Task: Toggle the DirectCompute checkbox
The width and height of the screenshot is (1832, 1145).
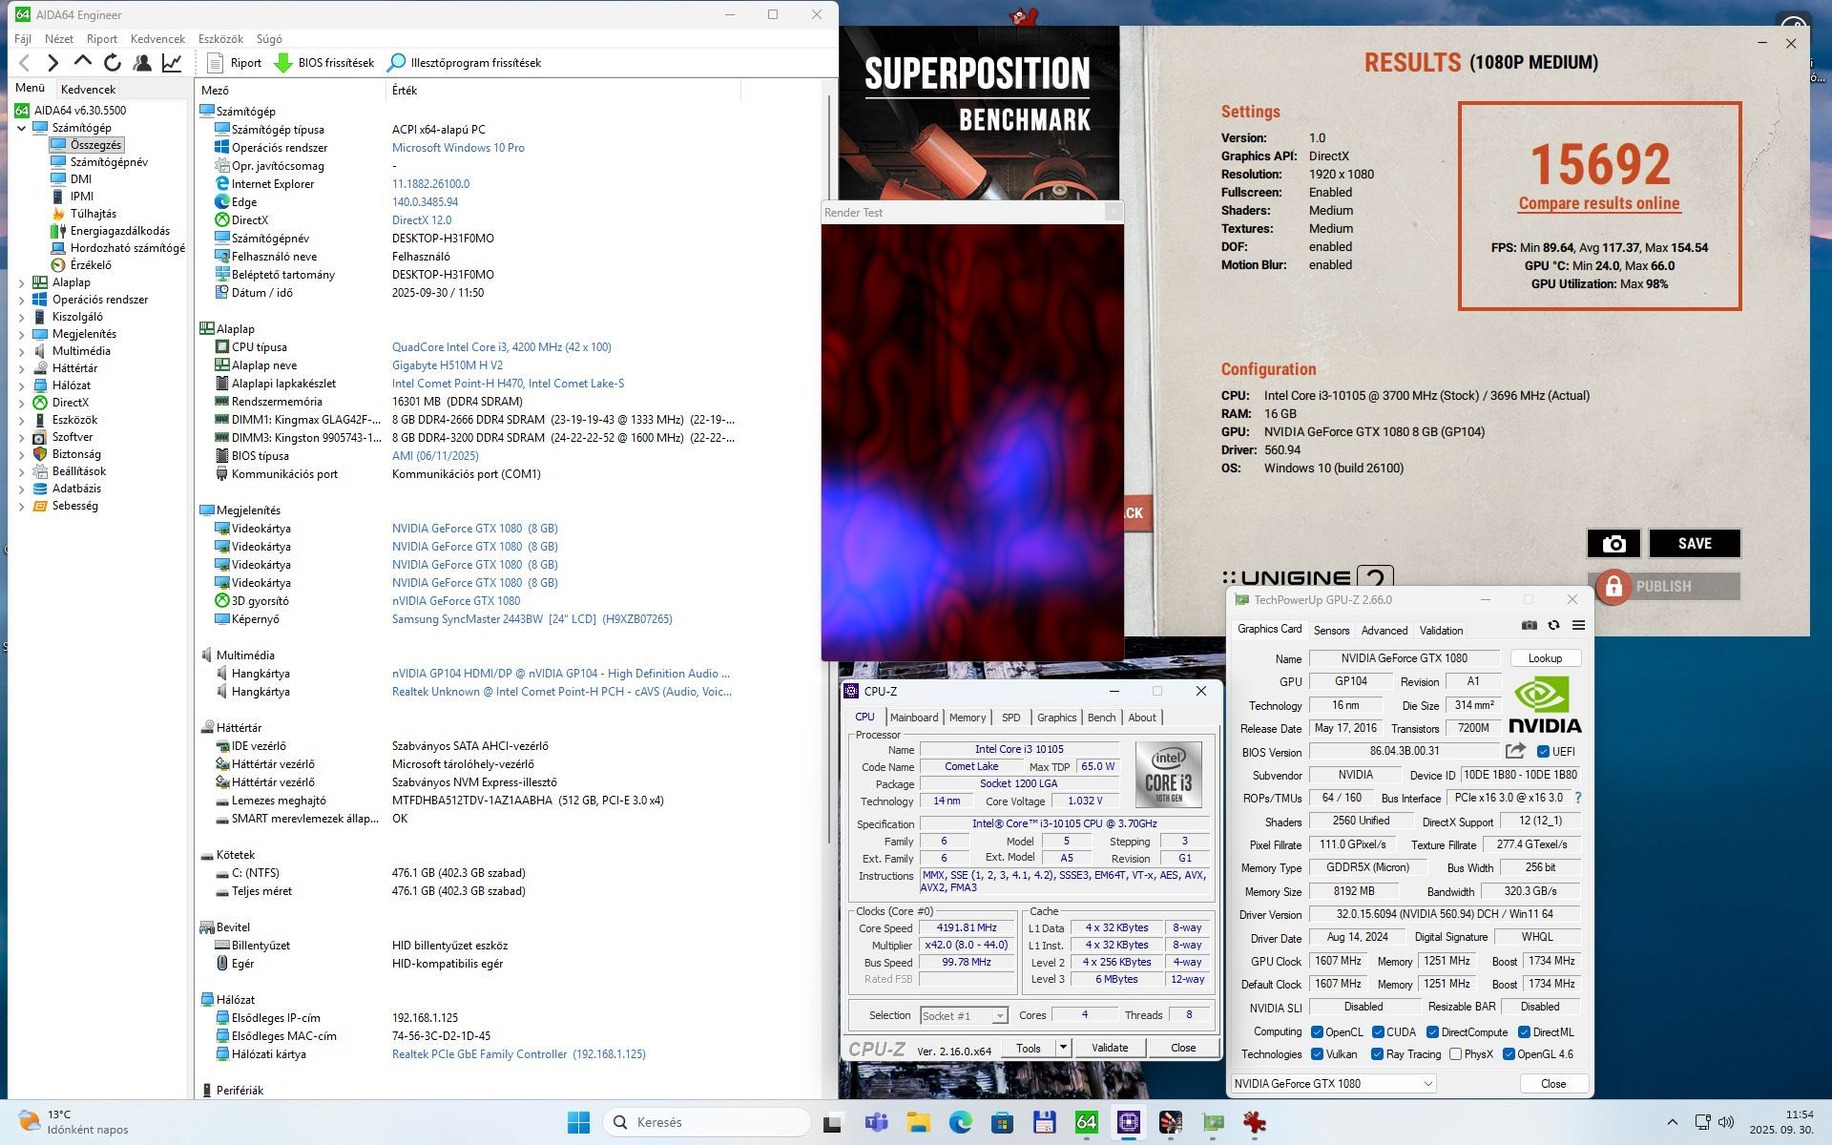Action: tap(1432, 1032)
